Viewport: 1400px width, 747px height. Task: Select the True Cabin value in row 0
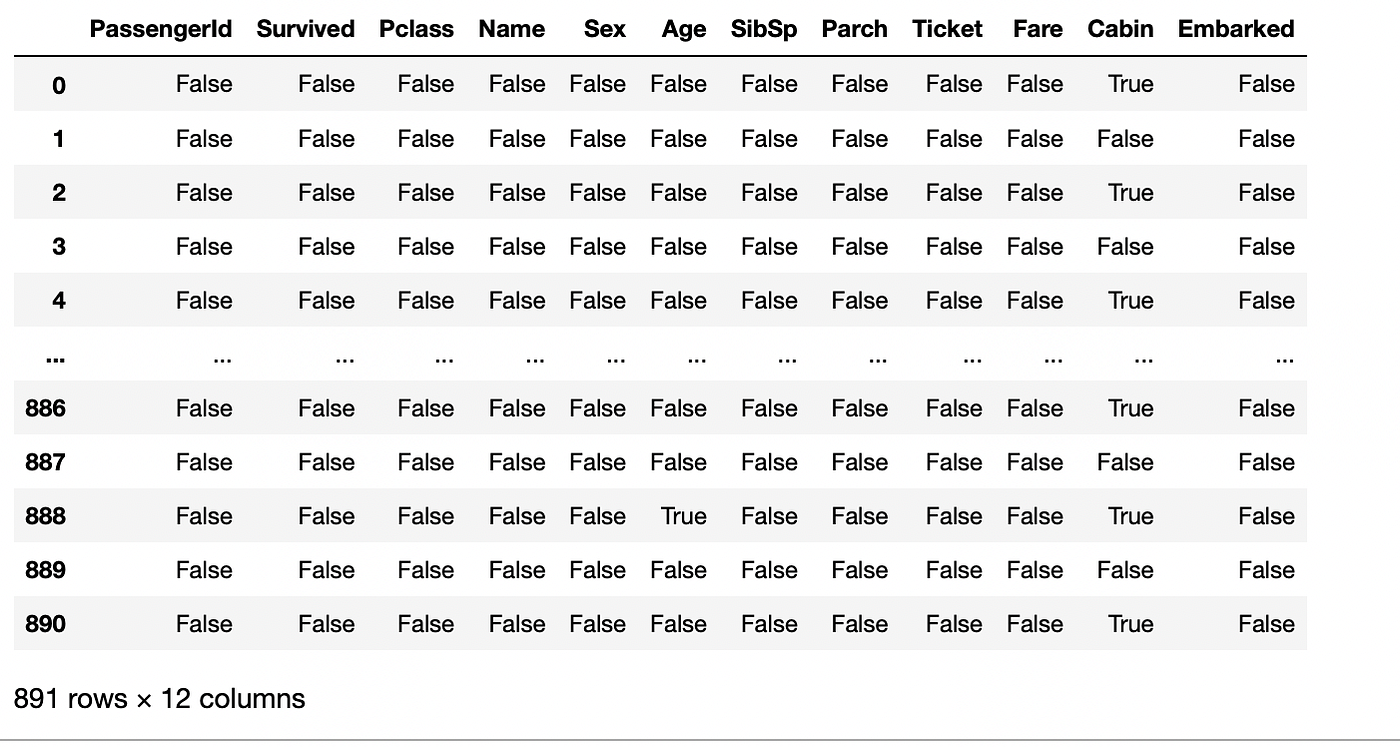pos(1130,84)
